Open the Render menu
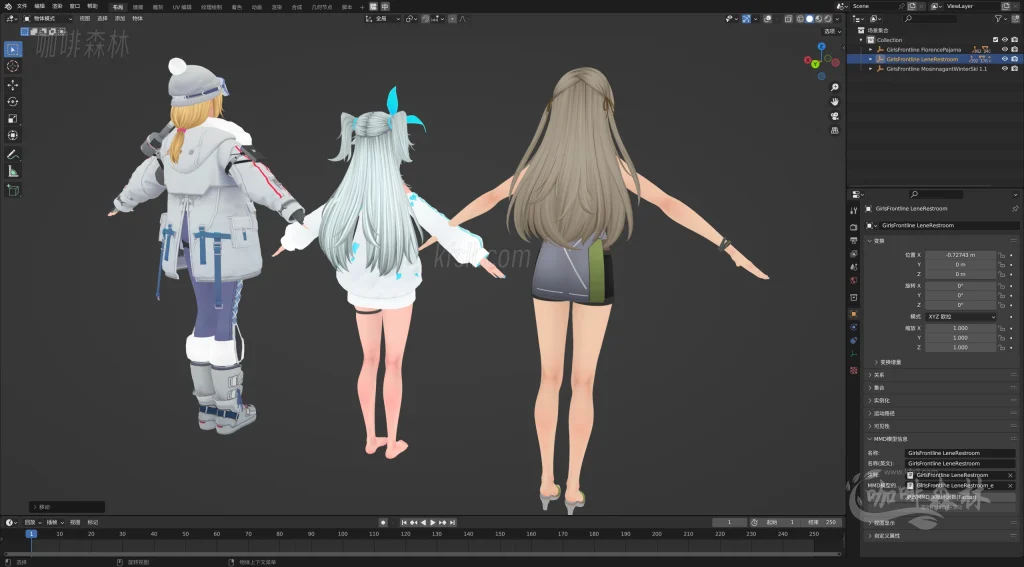The image size is (1024, 567). tap(57, 7)
